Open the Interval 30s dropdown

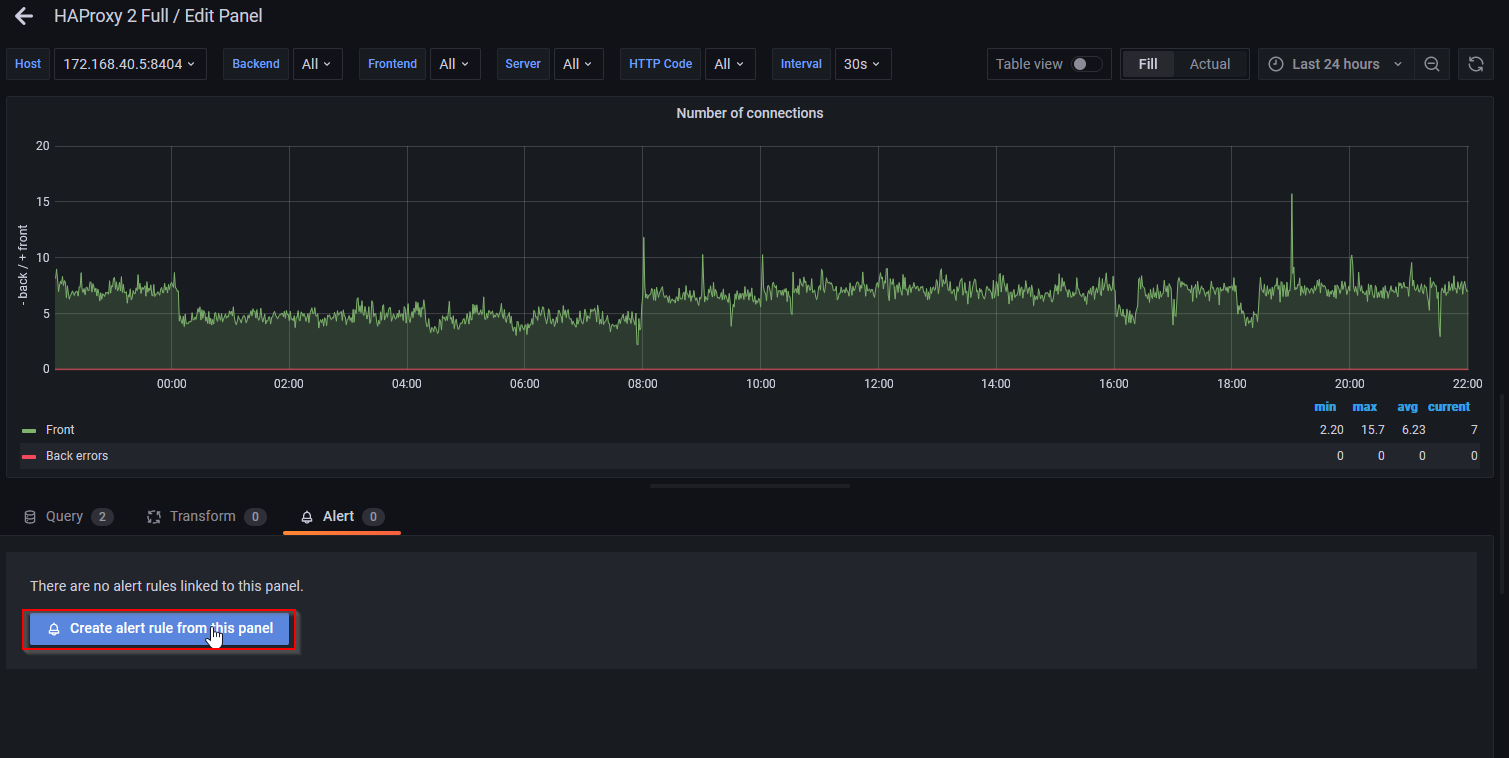tap(863, 64)
